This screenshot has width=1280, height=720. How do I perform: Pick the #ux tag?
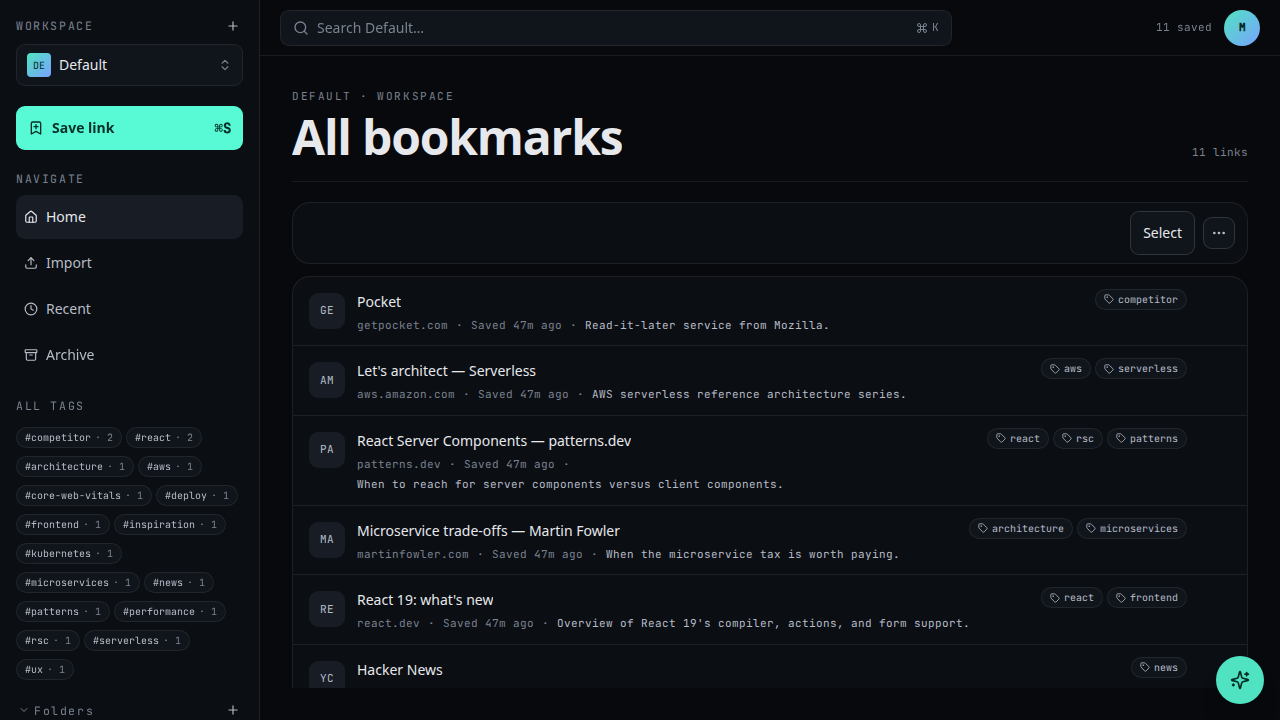pyautogui.click(x=45, y=670)
